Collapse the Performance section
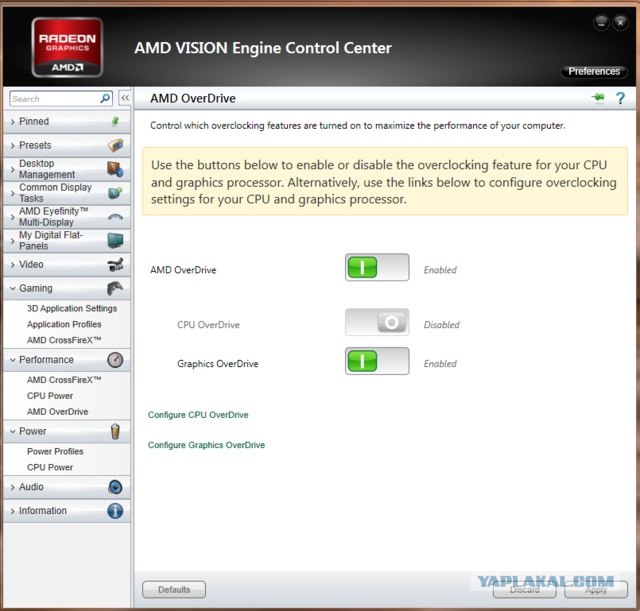 point(67,360)
